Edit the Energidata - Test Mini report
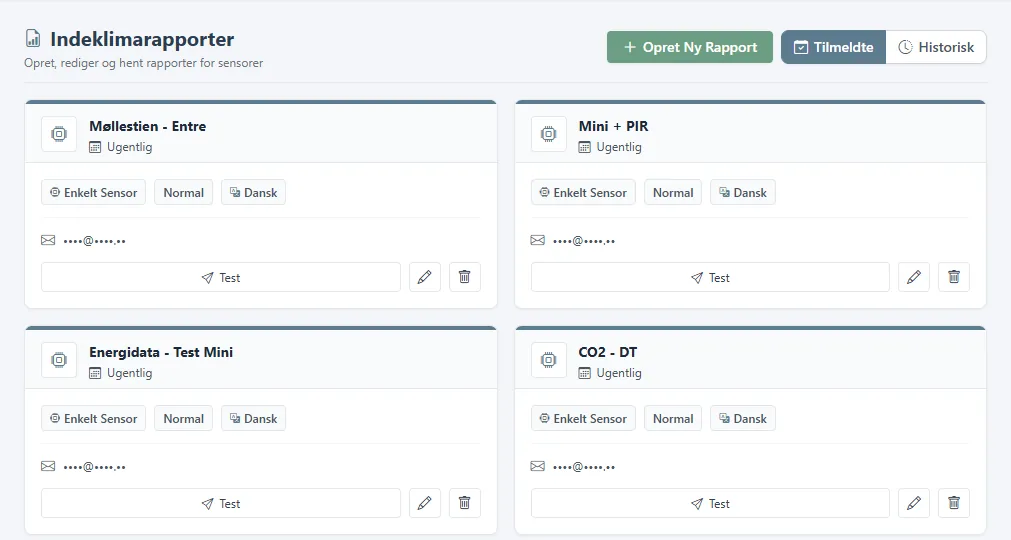Screen dimensions: 1011x540 tap(425, 503)
